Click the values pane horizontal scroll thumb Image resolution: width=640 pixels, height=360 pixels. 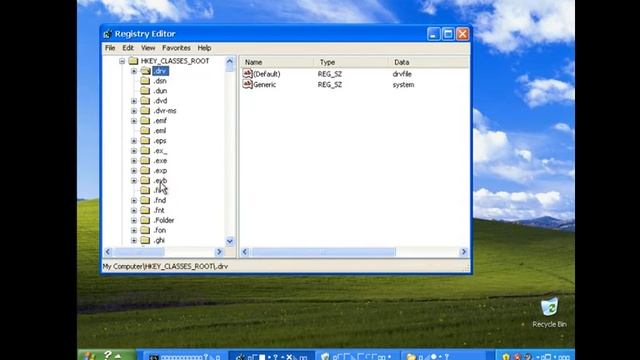[323, 252]
